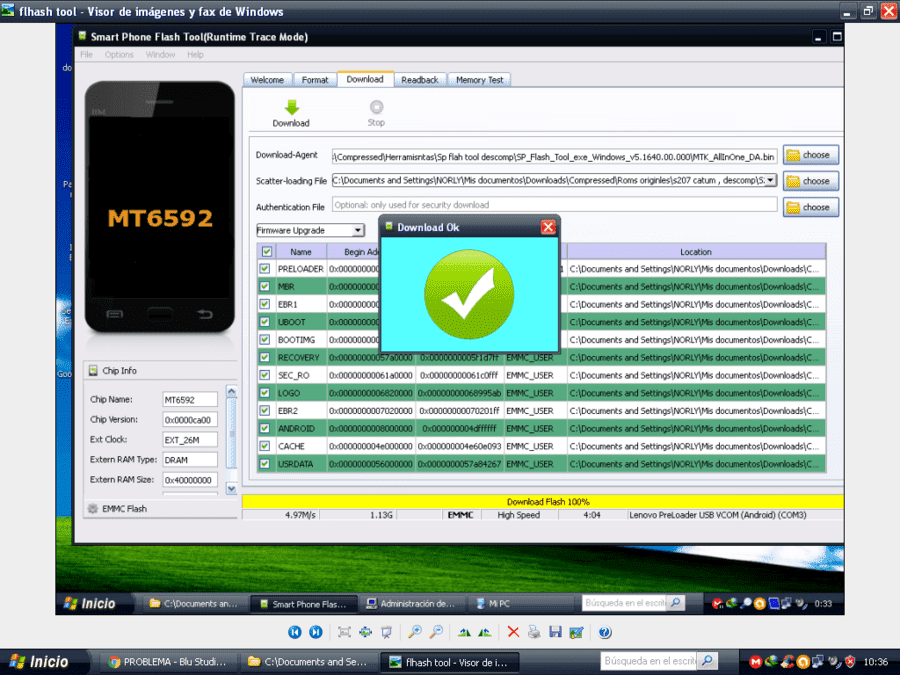The width and height of the screenshot is (900, 675).
Task: Click the Stop icon in toolbar
Action: pyautogui.click(x=376, y=107)
